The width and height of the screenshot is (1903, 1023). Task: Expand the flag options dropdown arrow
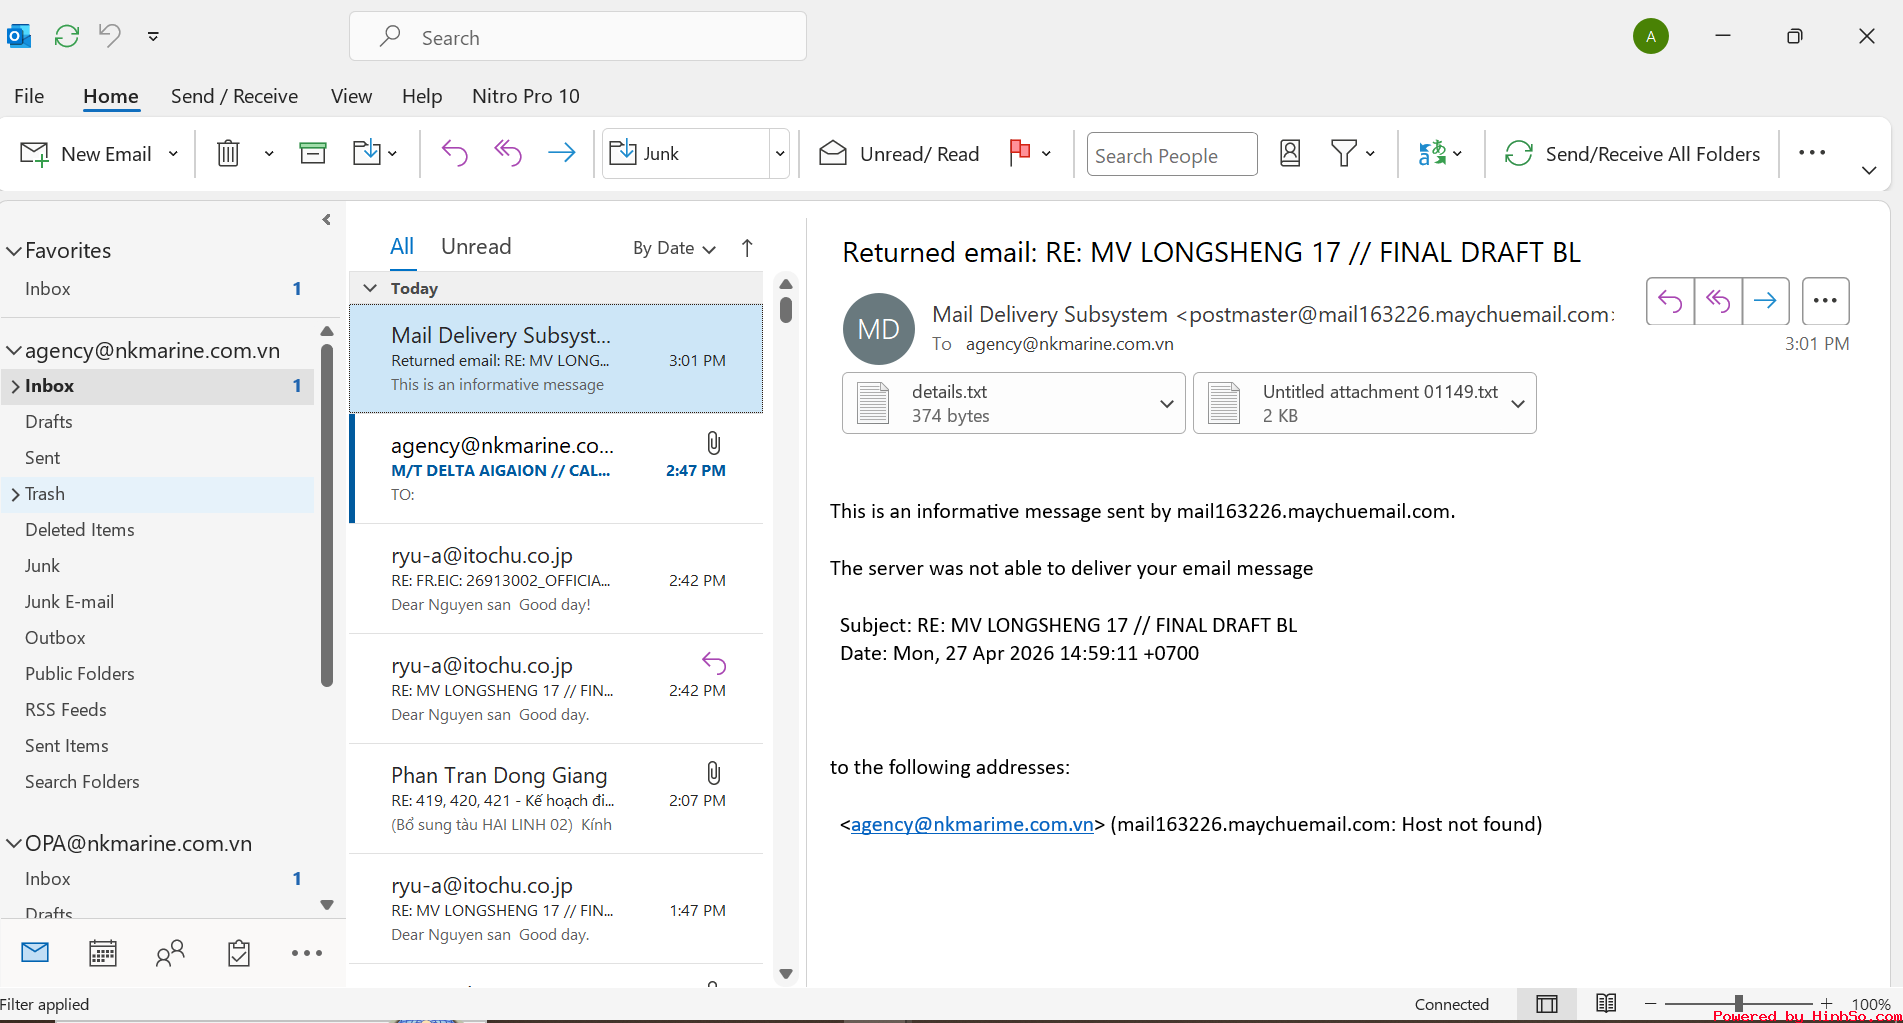click(x=1046, y=154)
